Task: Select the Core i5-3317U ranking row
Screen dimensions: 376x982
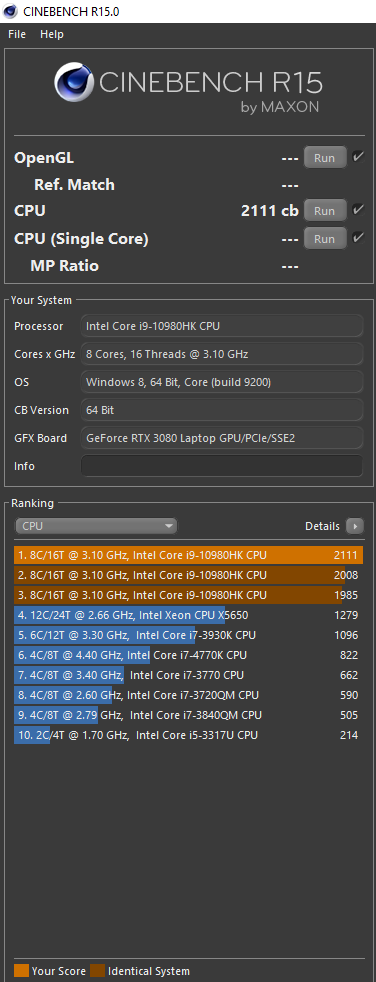Action: (x=188, y=735)
